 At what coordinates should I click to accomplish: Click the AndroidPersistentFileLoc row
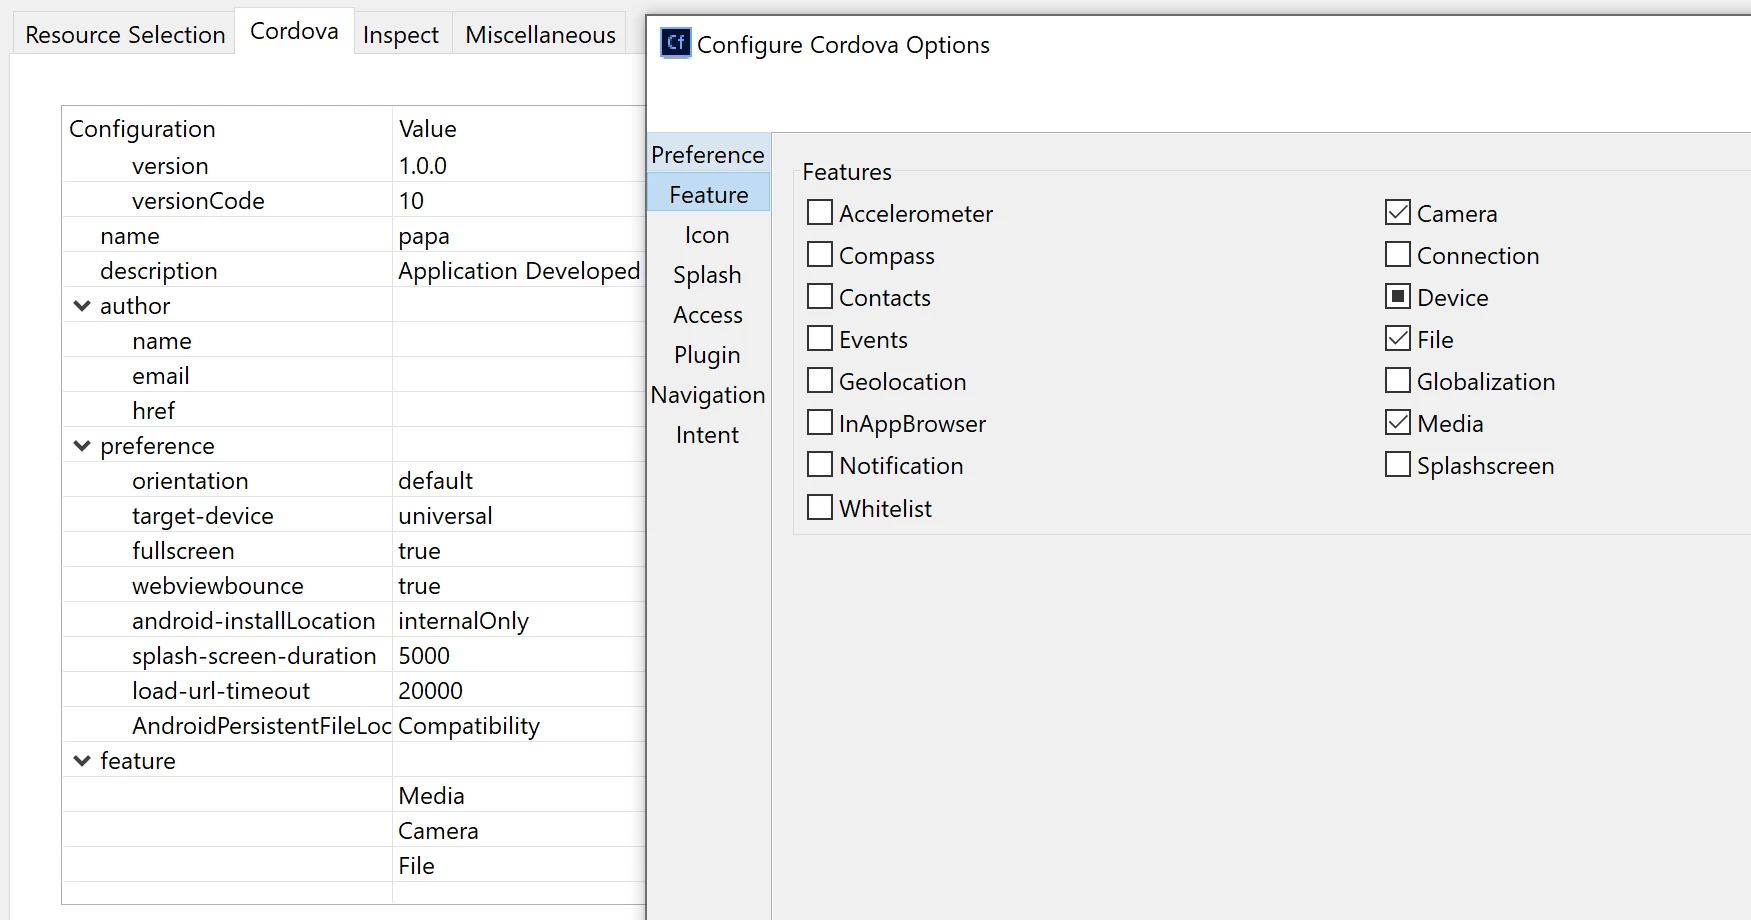354,725
